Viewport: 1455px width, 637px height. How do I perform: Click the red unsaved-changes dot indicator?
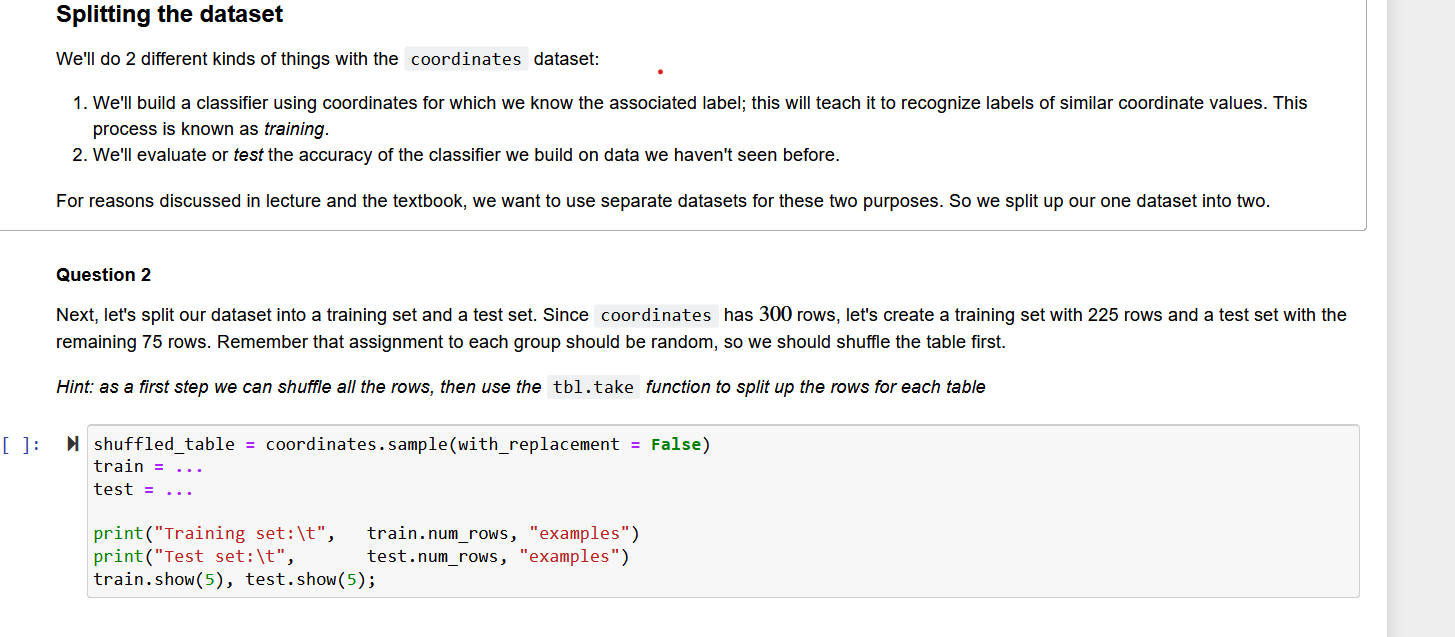tap(659, 71)
